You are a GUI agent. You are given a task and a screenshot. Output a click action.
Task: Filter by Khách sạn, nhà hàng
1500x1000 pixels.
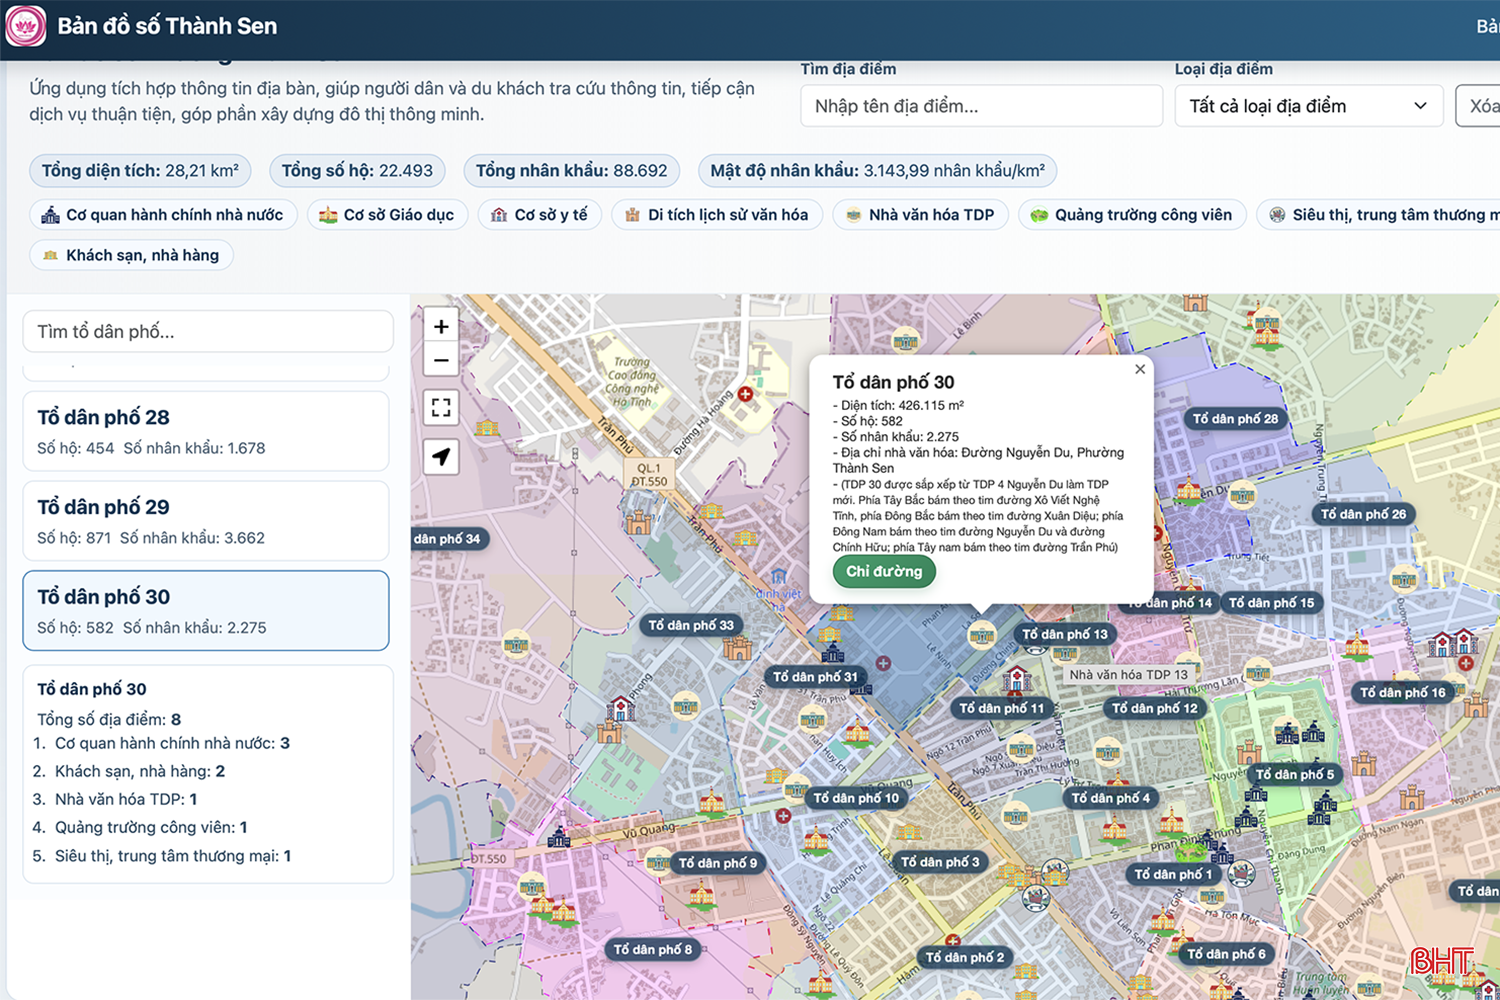[132, 256]
